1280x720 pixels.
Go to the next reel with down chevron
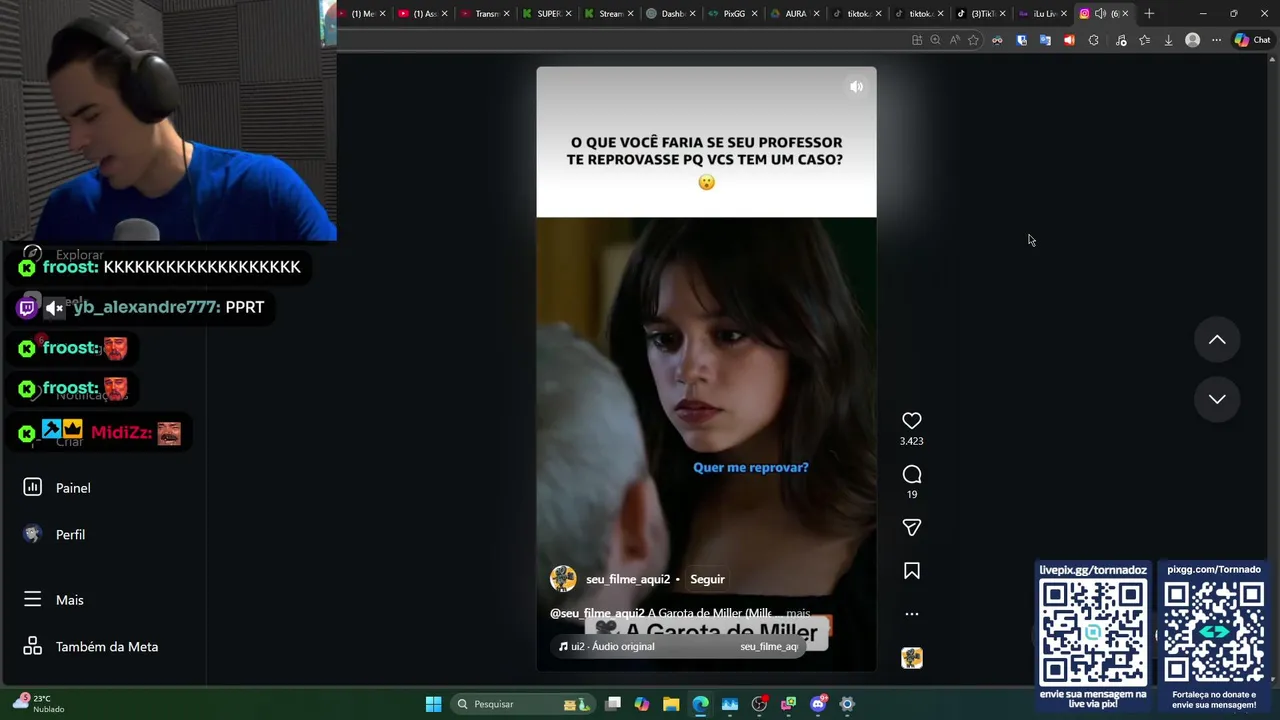point(1217,399)
